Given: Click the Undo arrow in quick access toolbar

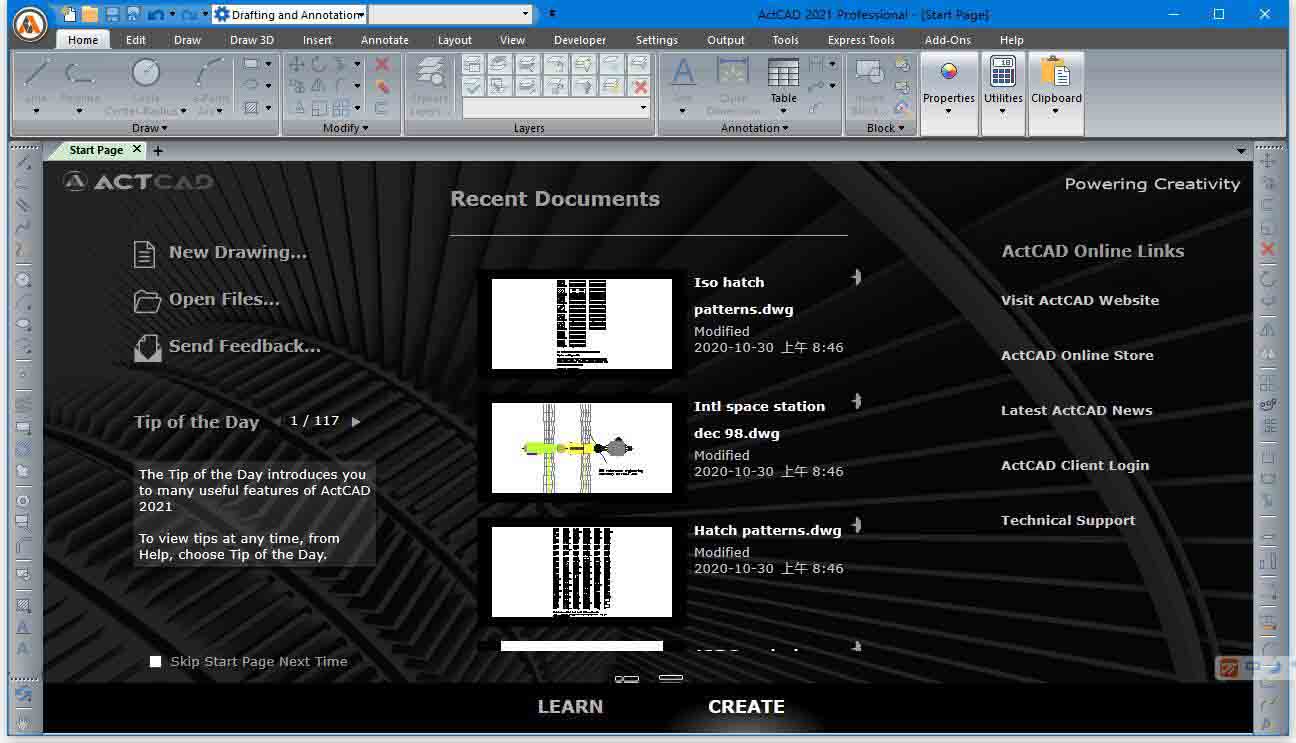Looking at the screenshot, I should coord(155,15).
